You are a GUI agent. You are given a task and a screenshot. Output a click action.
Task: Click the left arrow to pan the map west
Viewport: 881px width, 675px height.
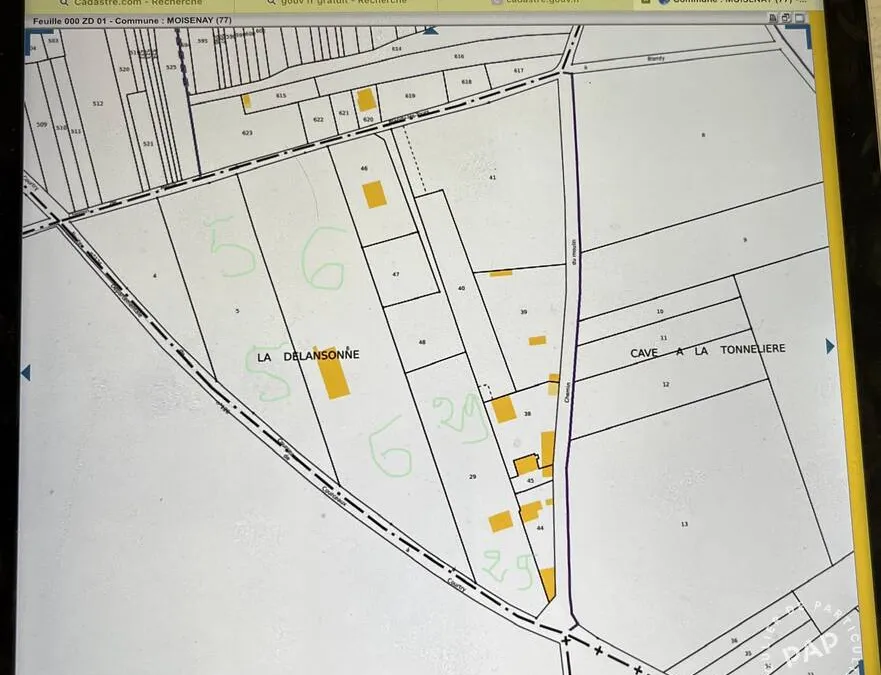[x=25, y=373]
